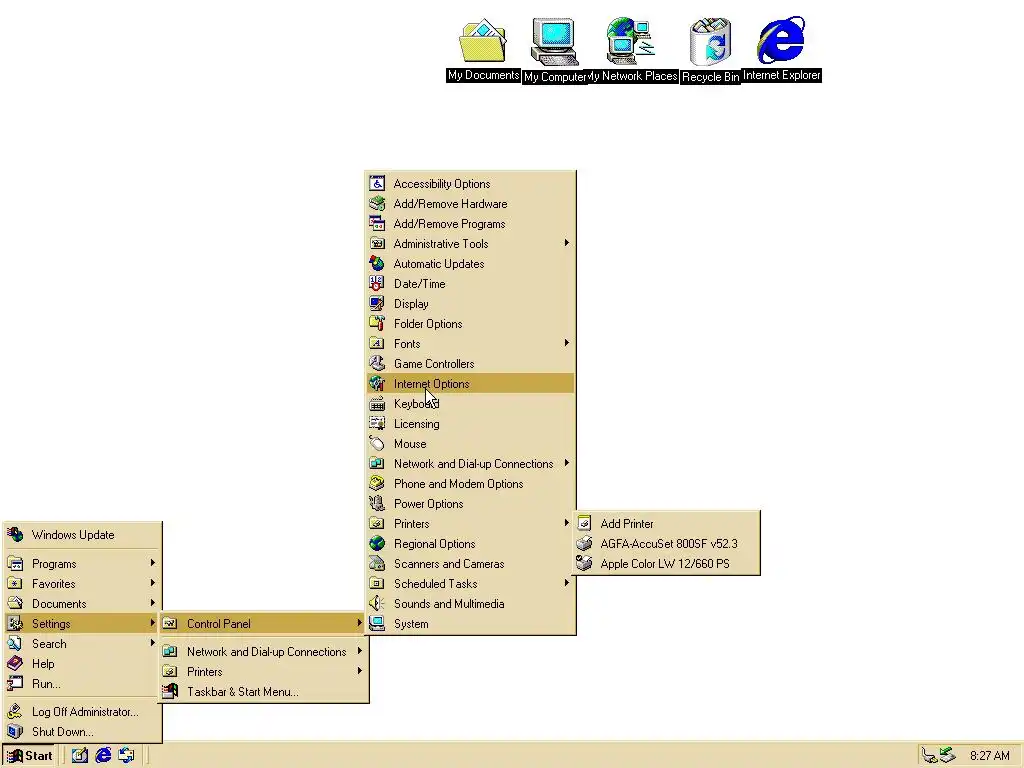Click the Keyboard icon in Control Panel

pyautogui.click(x=377, y=404)
